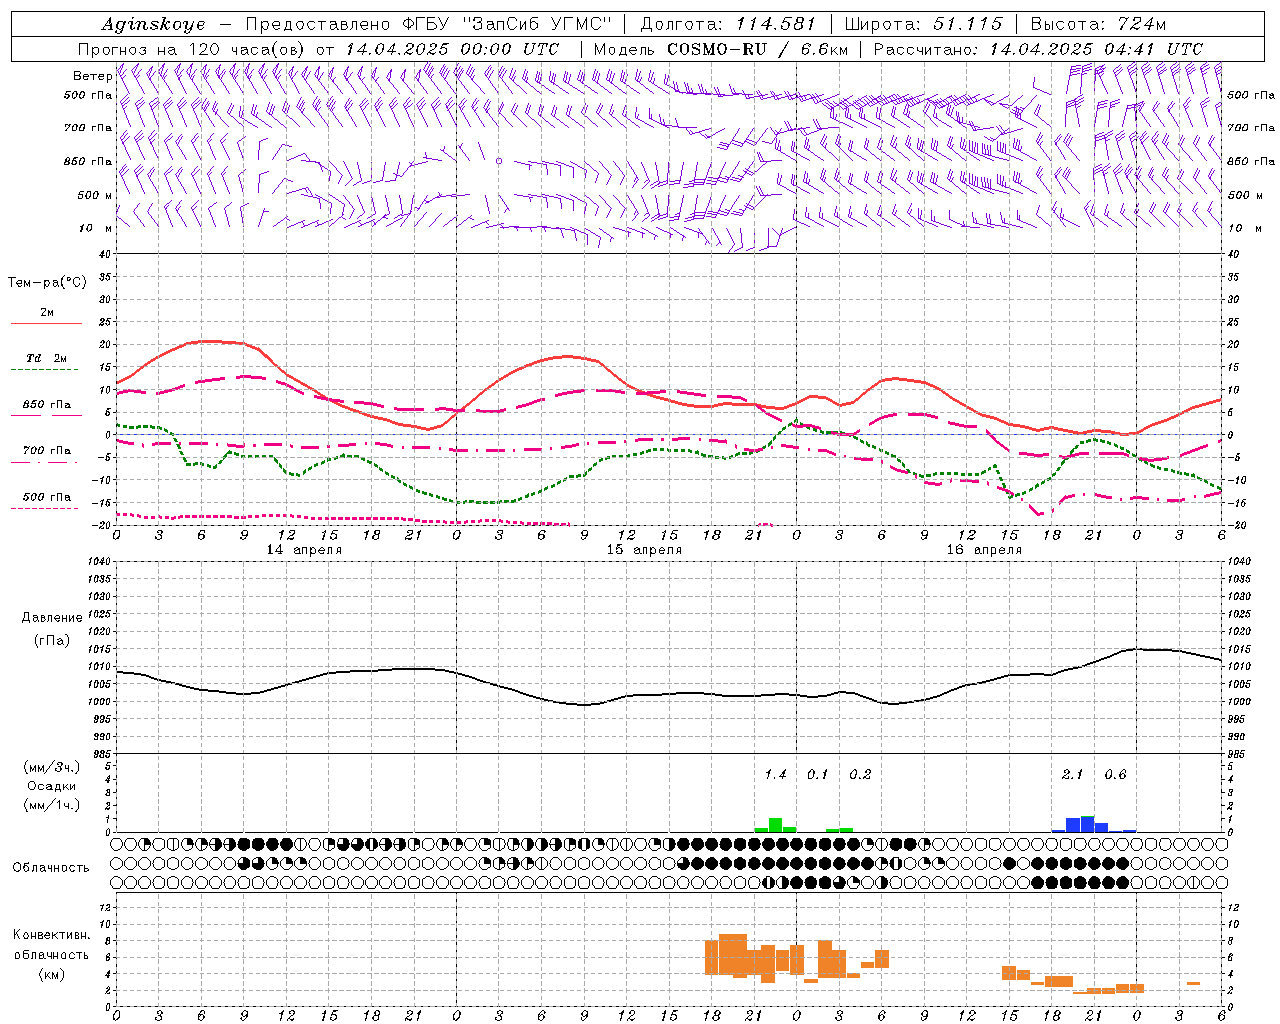Click the longitude value 114.581
Viewport: 1280px width, 1024px height.
775,24
